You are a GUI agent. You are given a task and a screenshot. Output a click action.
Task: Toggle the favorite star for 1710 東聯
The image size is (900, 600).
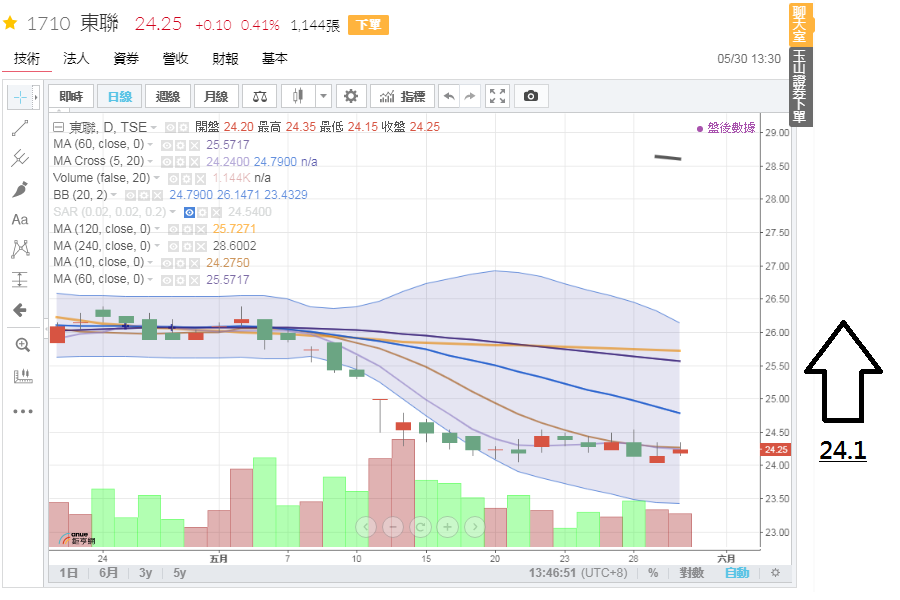coord(10,24)
